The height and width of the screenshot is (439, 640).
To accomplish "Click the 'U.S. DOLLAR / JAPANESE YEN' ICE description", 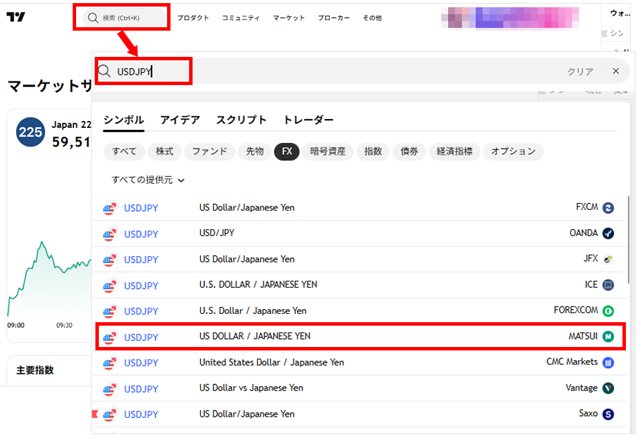I will point(258,285).
